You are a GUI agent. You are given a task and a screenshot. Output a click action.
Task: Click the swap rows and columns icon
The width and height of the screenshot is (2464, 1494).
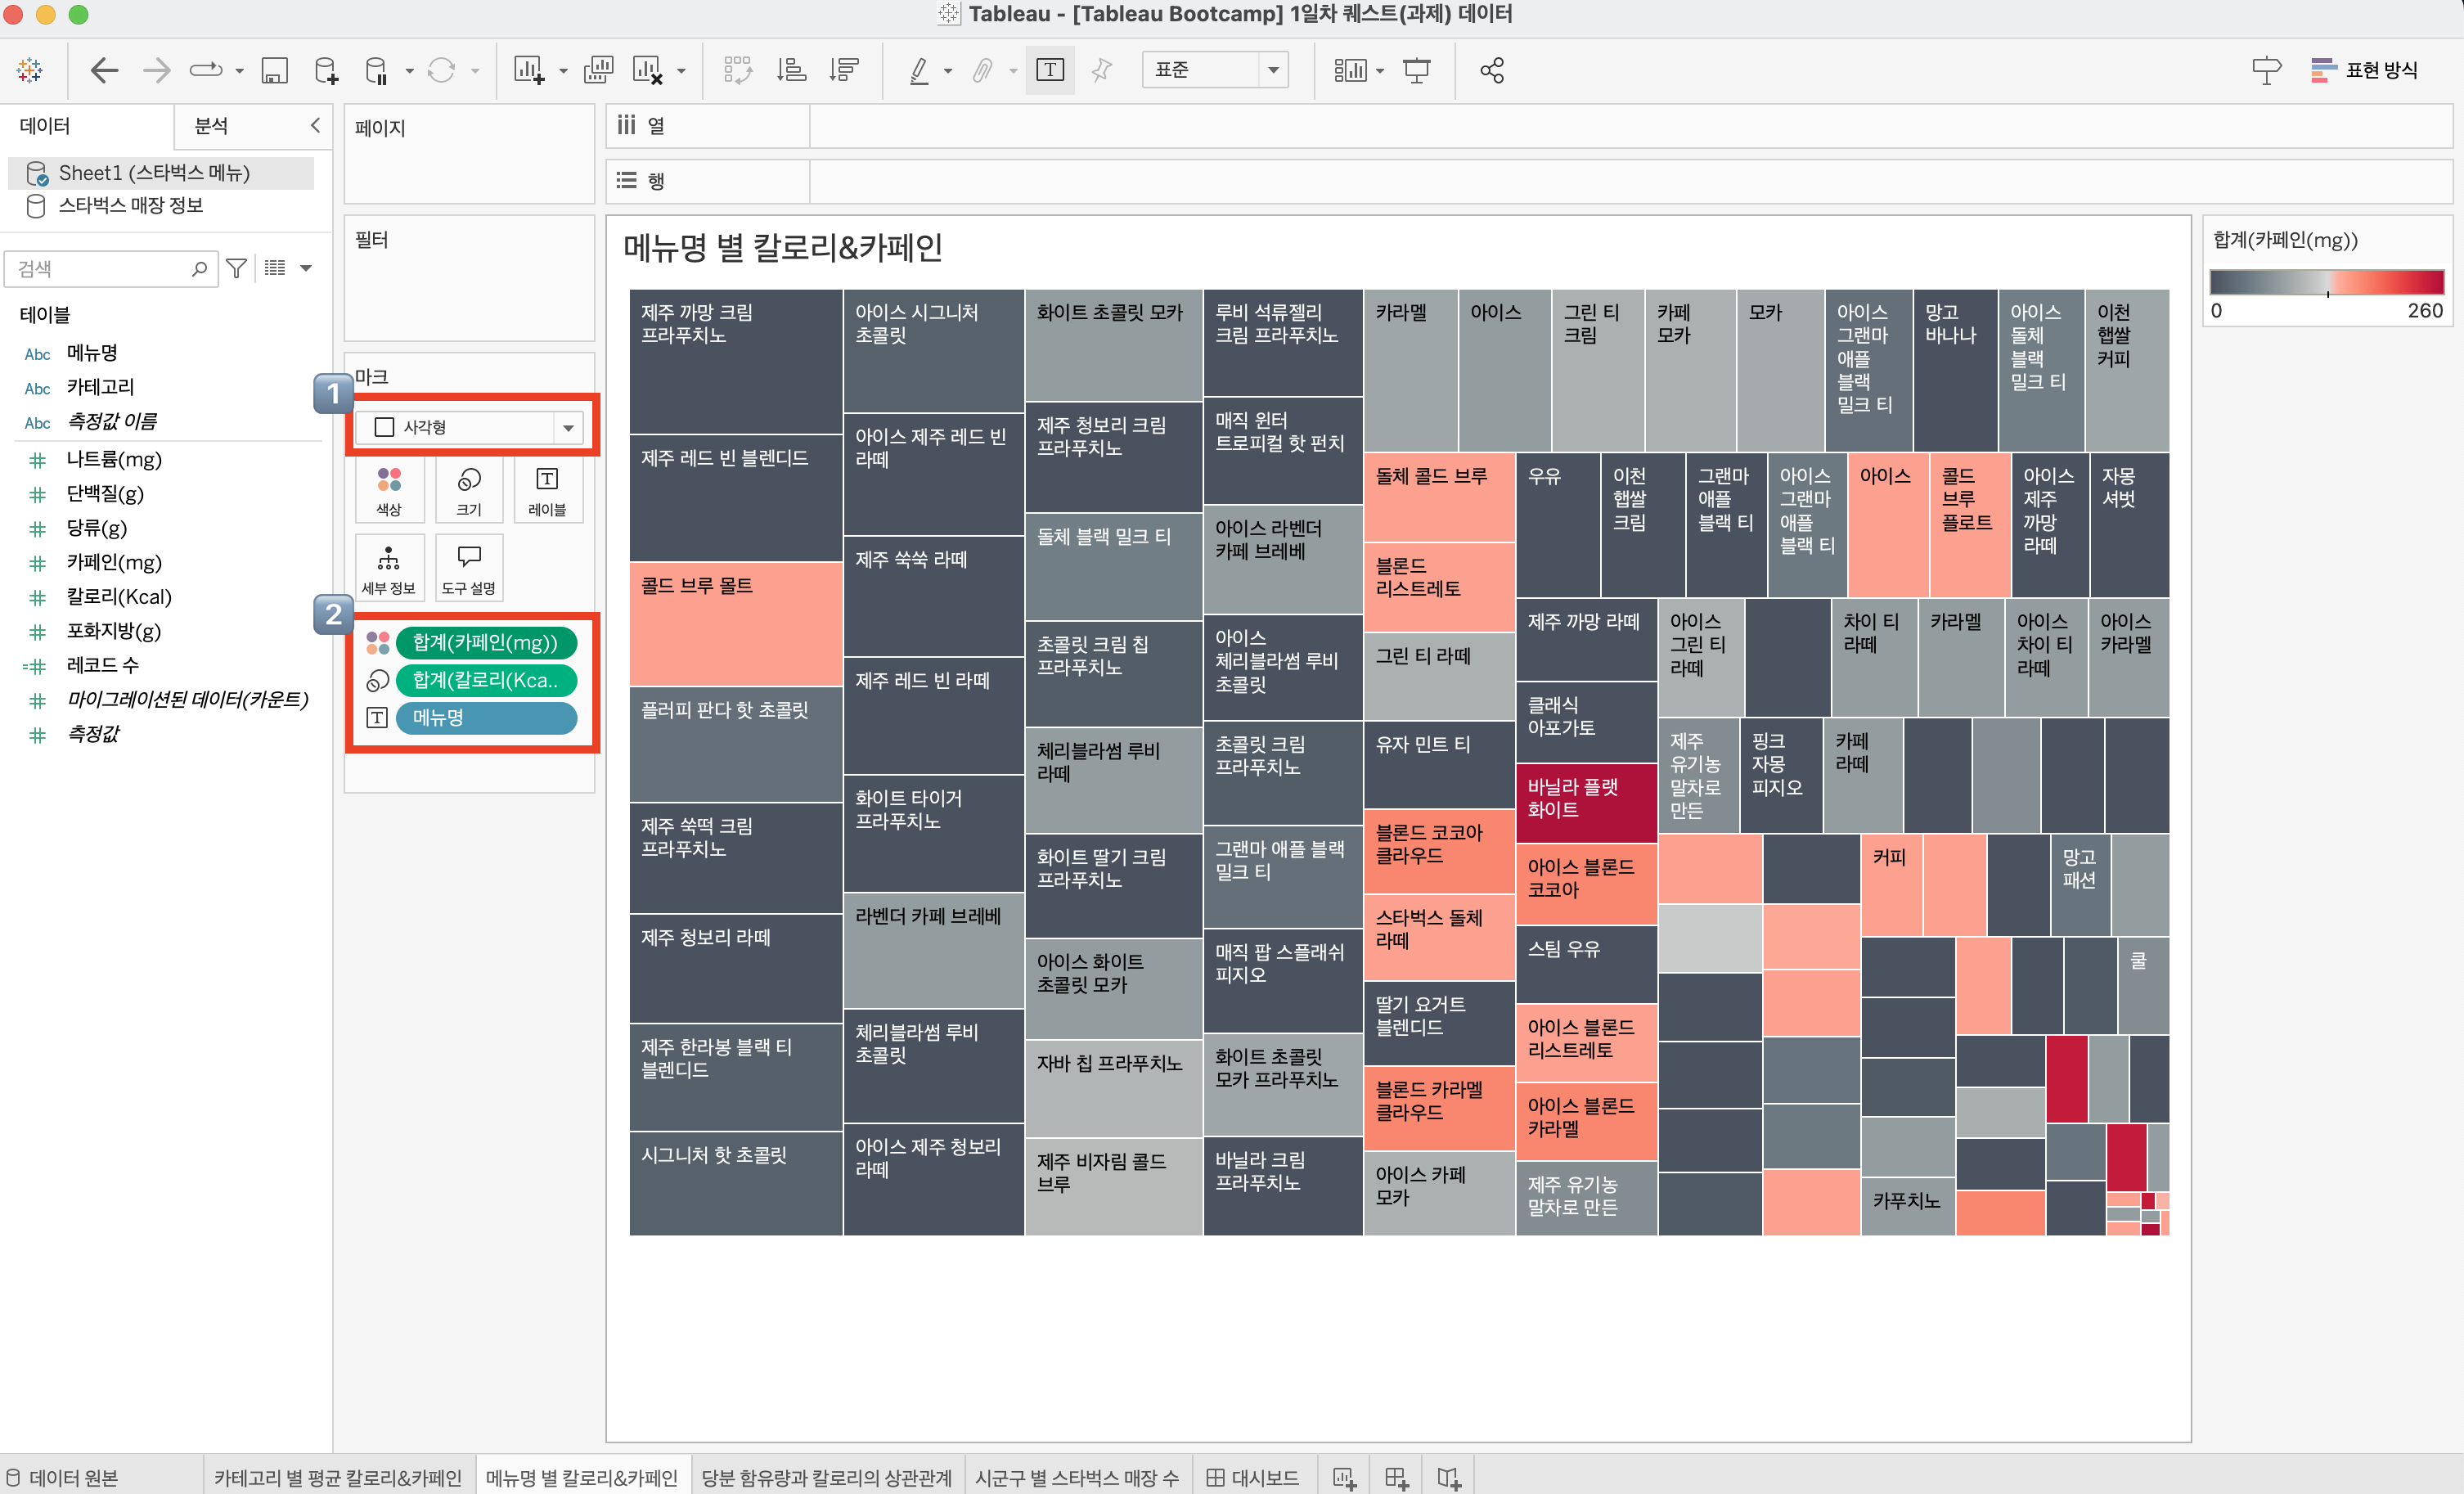click(x=737, y=70)
